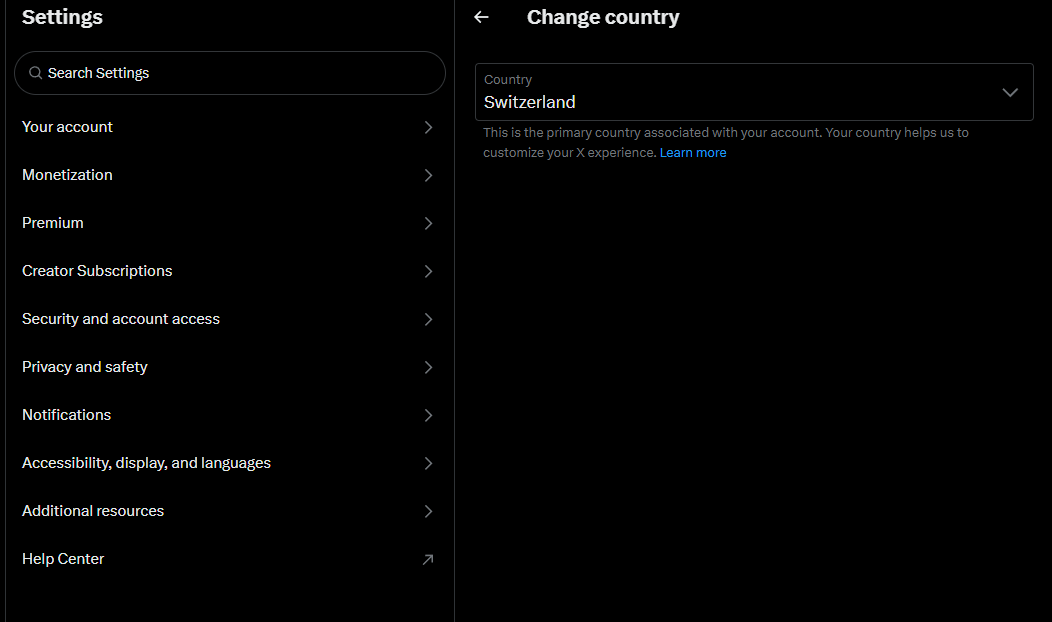
Task: Click the search magnifier icon
Action: click(x=36, y=72)
